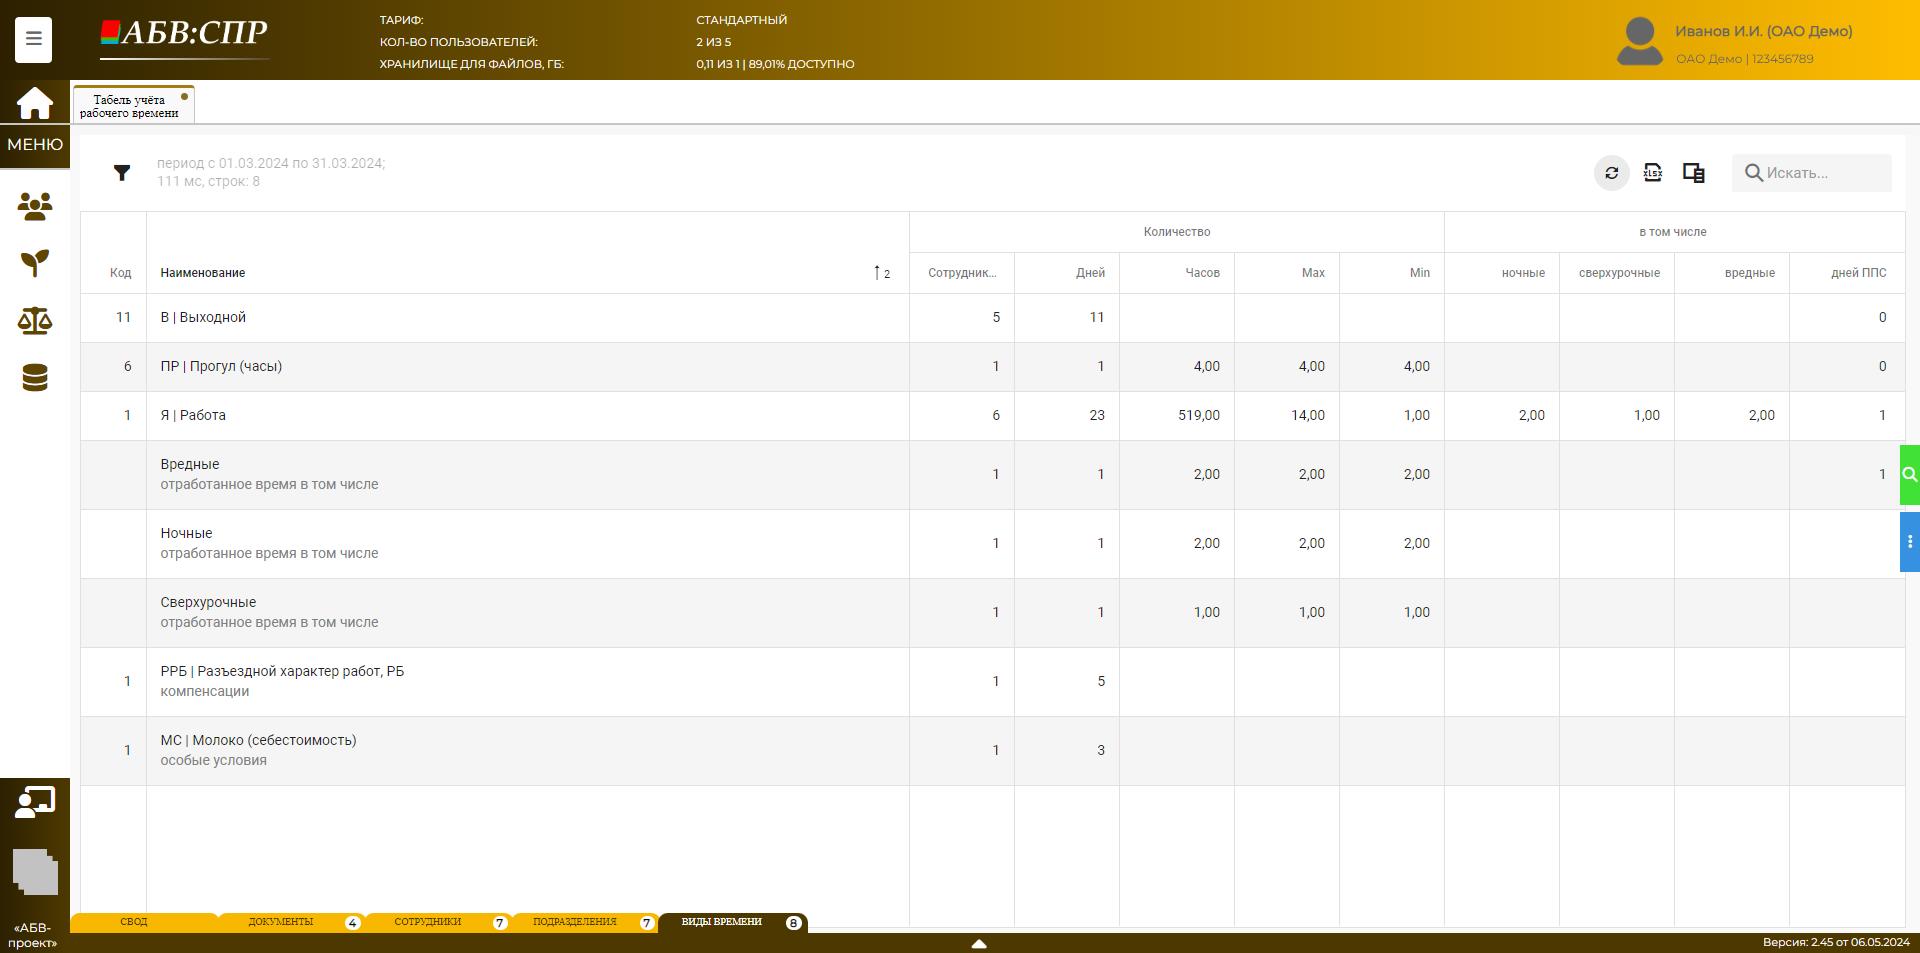This screenshot has width=1920, height=953.
Task: Click the green search side button
Action: [1909, 475]
